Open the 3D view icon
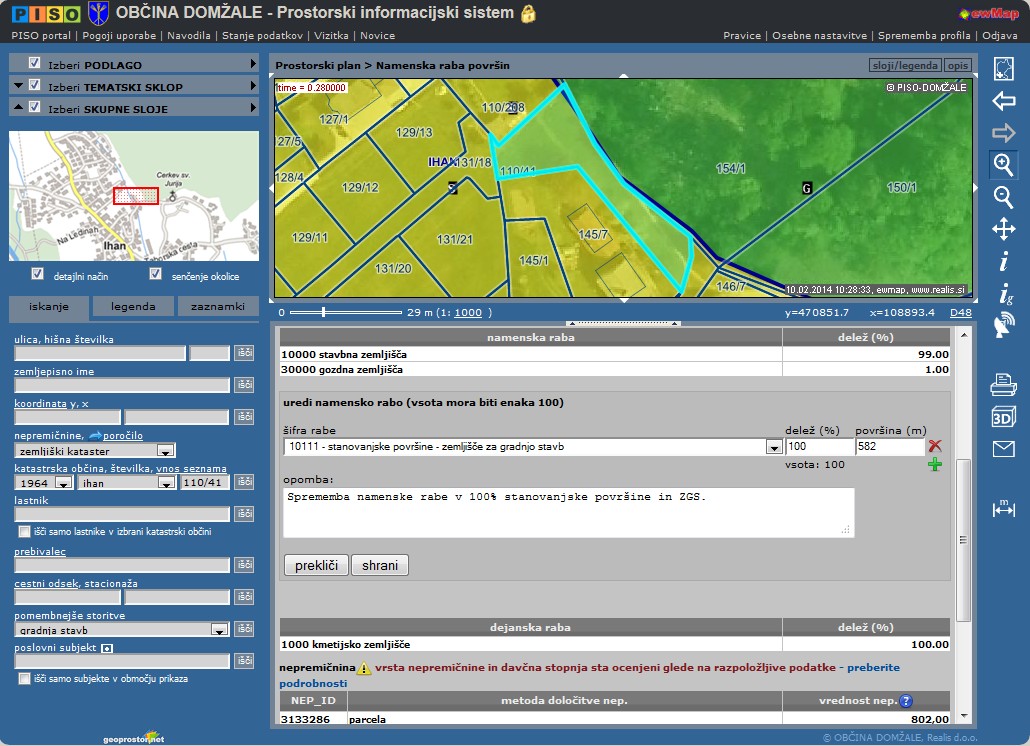 coord(1003,417)
